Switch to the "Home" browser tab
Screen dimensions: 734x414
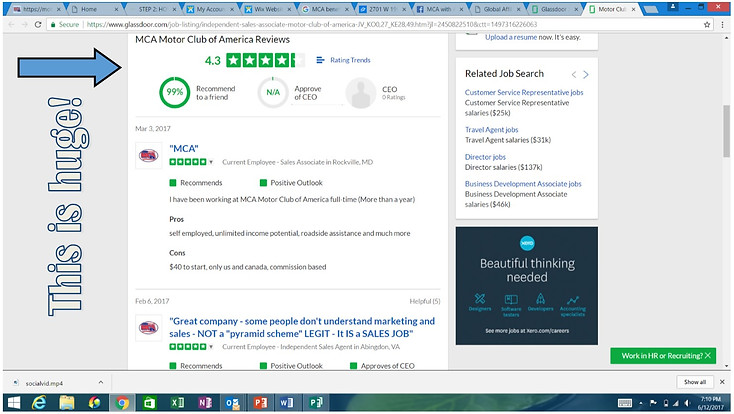93,9
